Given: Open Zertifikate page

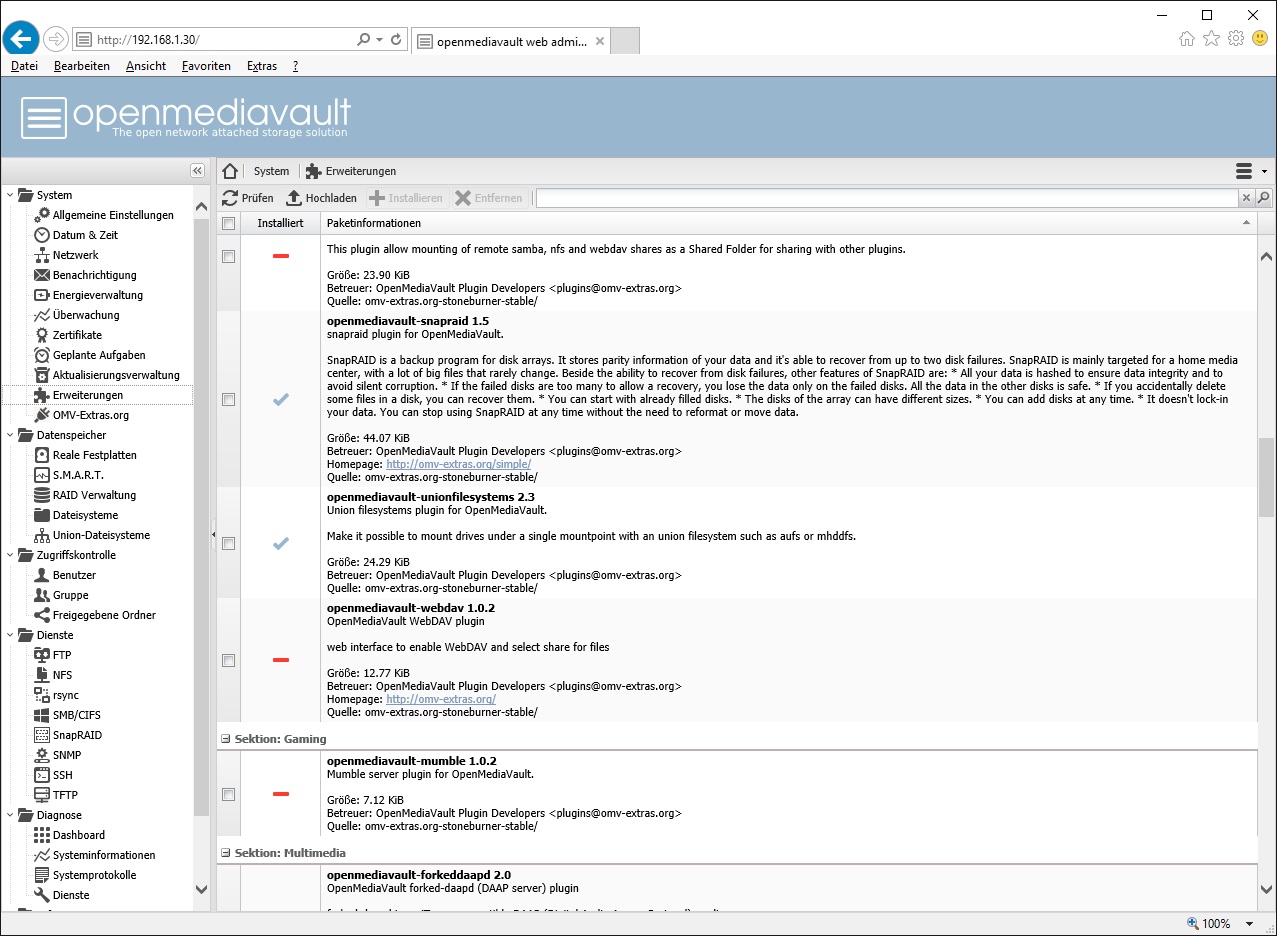Looking at the screenshot, I should tap(77, 335).
